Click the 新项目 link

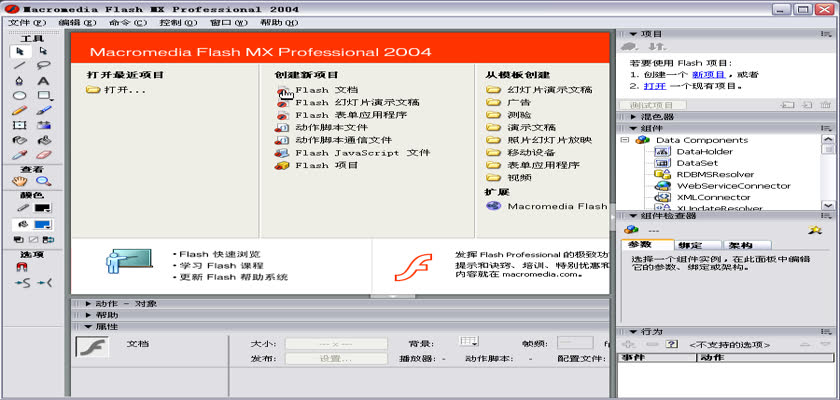(x=708, y=75)
